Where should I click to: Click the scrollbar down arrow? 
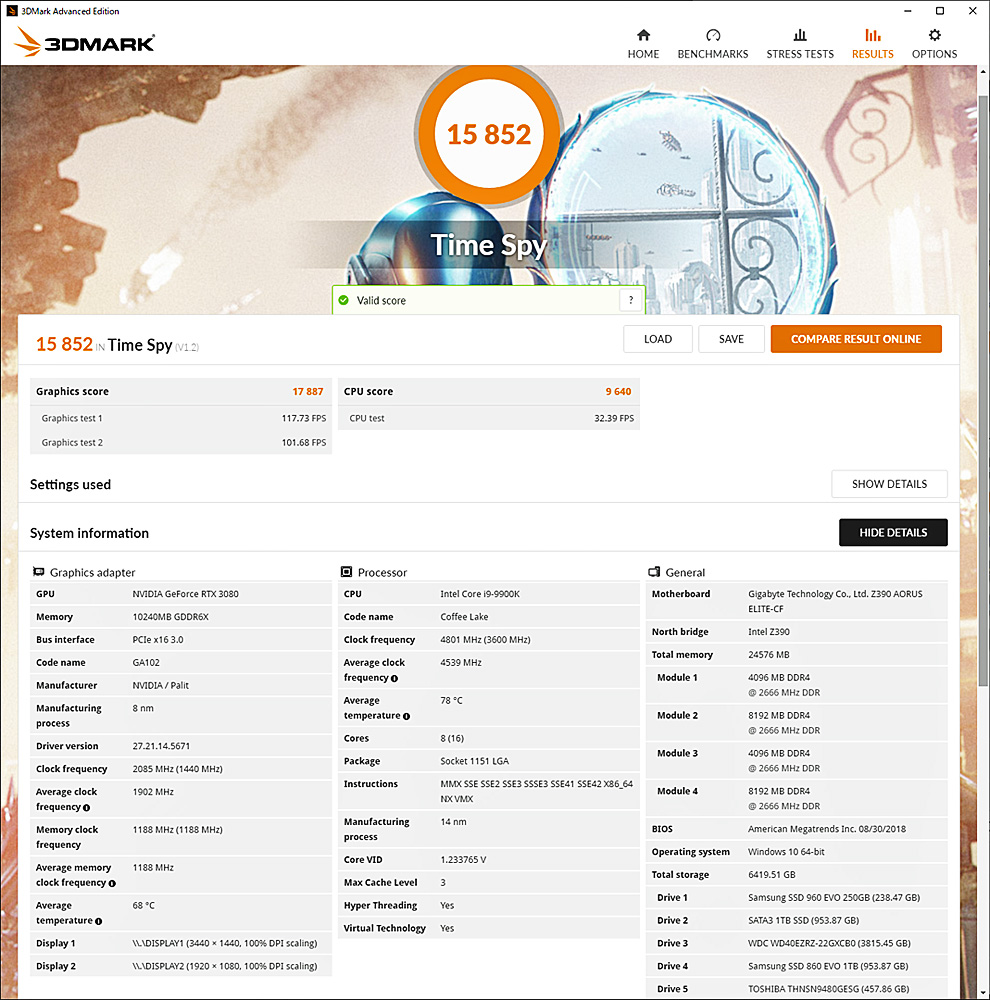[983, 992]
